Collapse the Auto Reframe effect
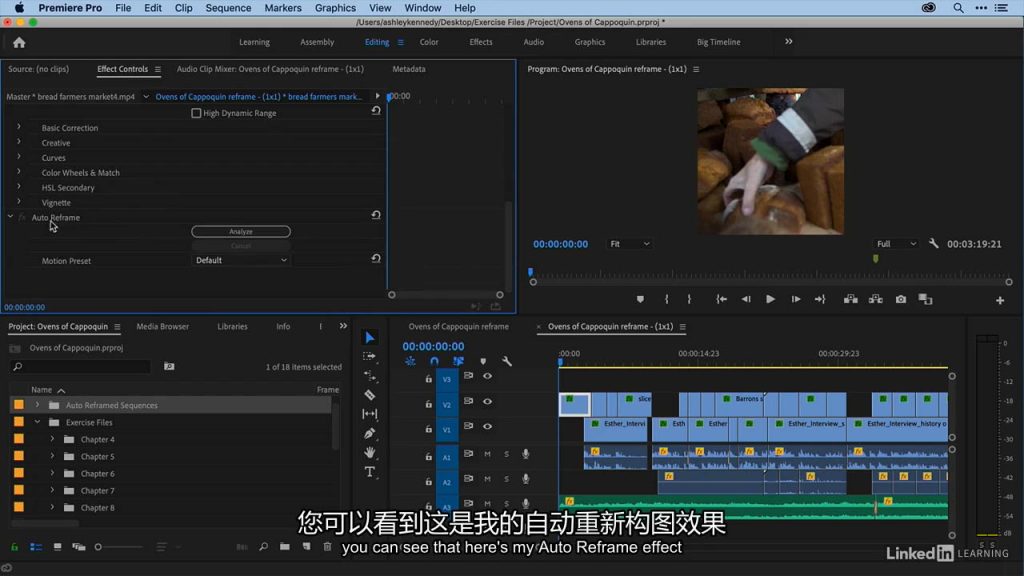The height and width of the screenshot is (576, 1024). [x=10, y=216]
